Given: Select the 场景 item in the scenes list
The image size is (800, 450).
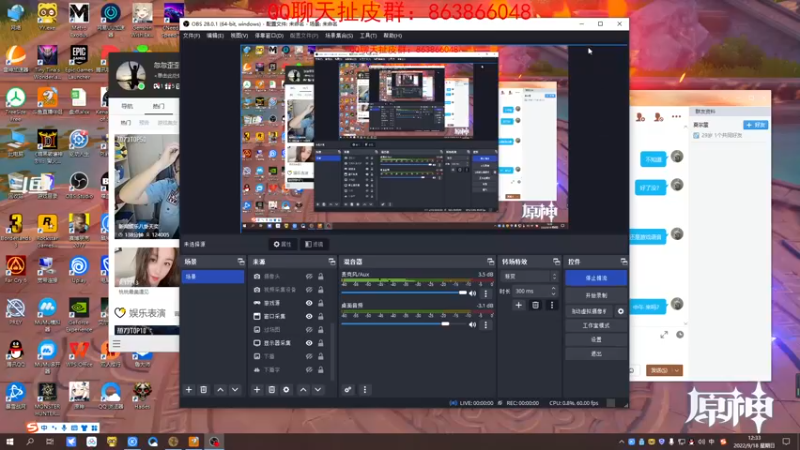Looking at the screenshot, I should pyautogui.click(x=213, y=277).
